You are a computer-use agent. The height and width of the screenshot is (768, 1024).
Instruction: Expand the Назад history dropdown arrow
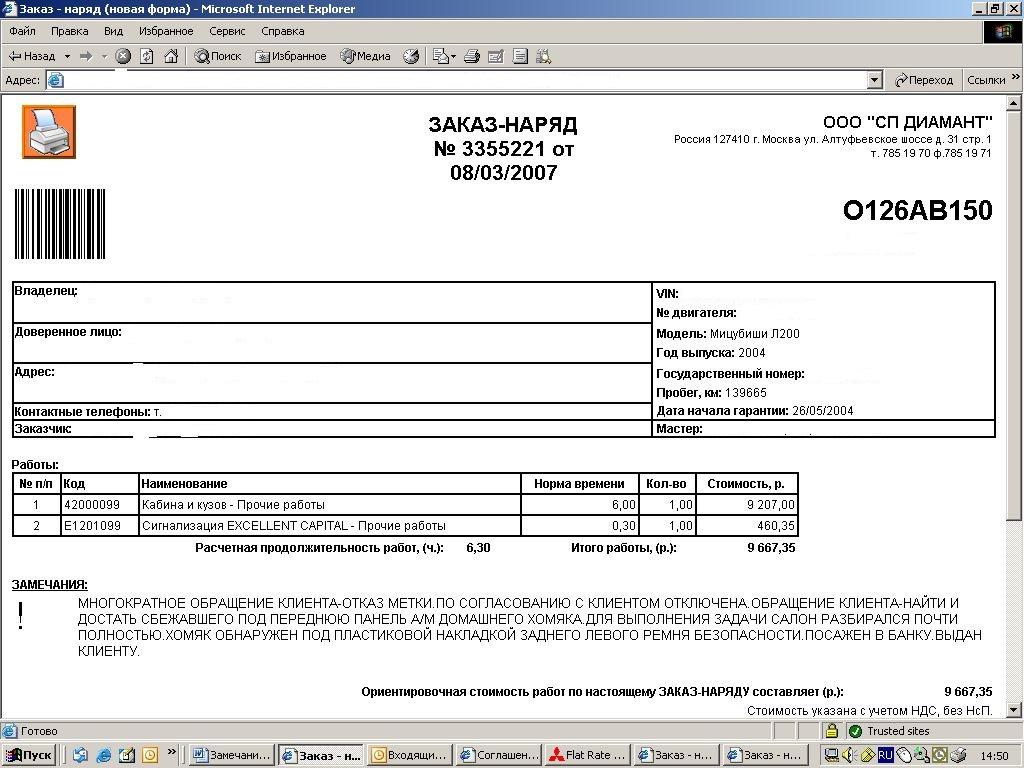pos(67,56)
